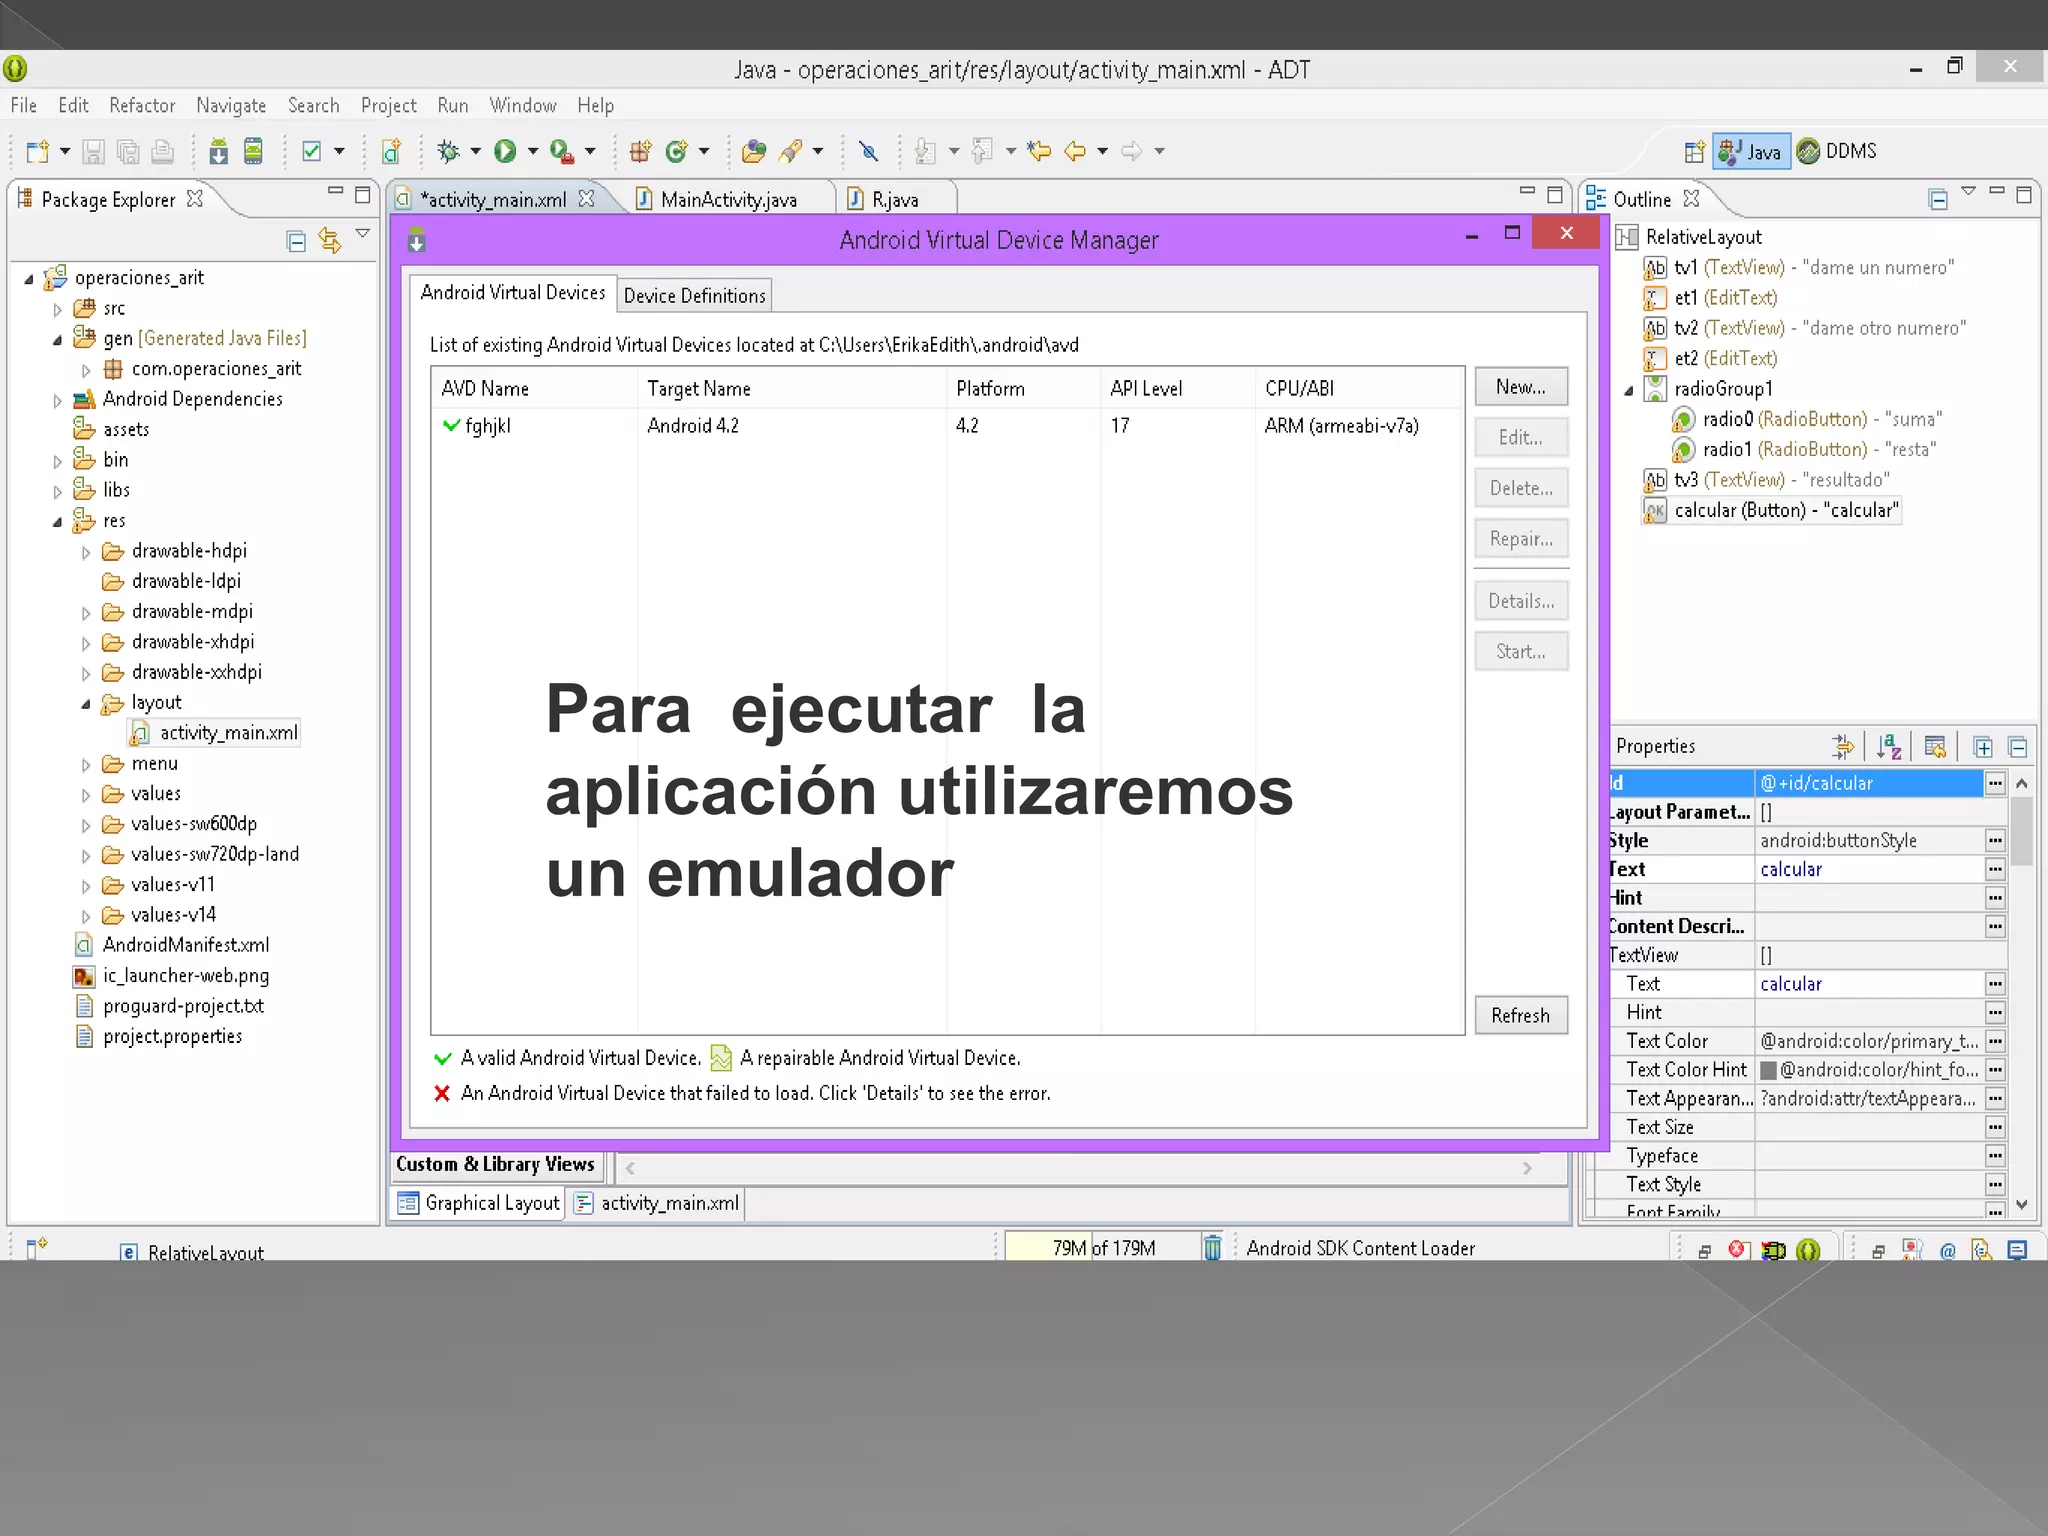Click the Search flashlight toolbar icon
This screenshot has width=2048, height=1536.
coord(791,151)
